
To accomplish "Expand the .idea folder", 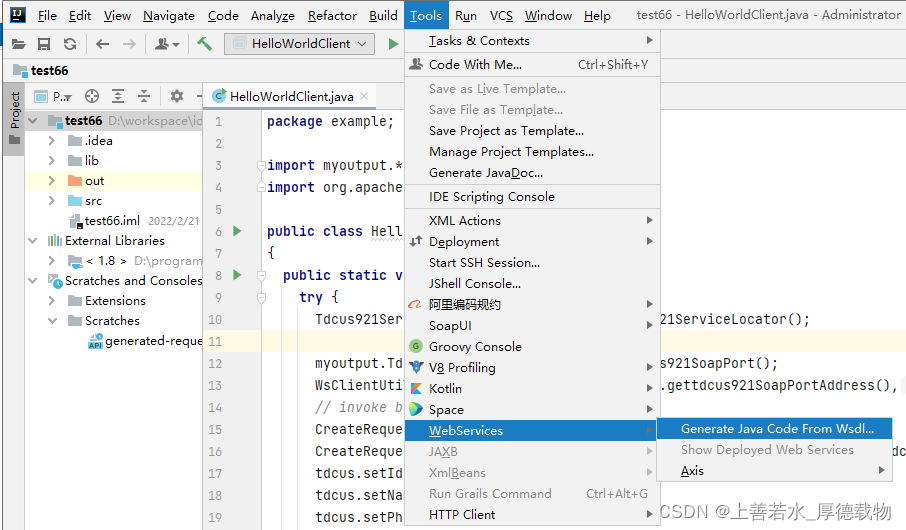I will (52, 140).
